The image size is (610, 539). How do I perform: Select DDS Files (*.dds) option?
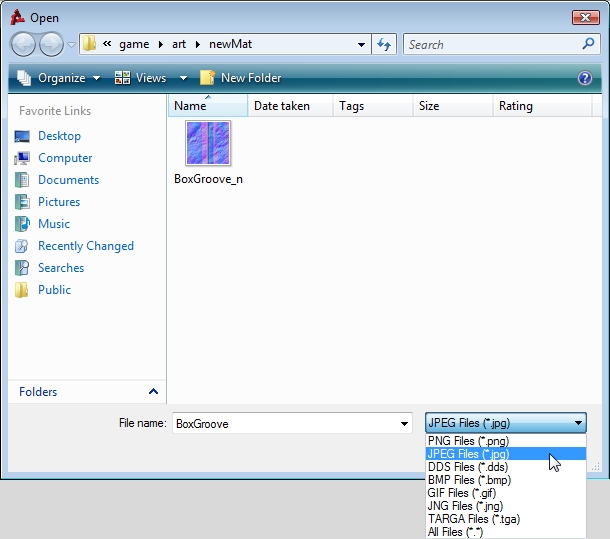468,467
